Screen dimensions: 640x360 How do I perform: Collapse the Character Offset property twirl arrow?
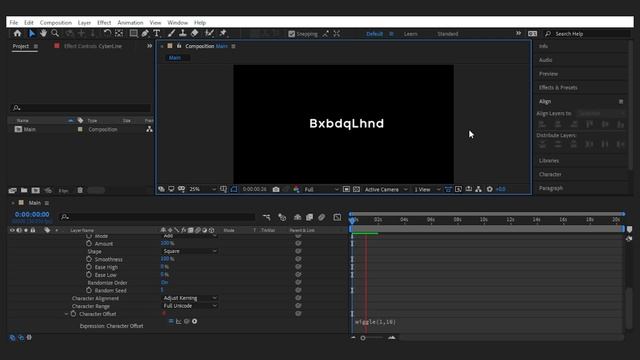(66, 314)
